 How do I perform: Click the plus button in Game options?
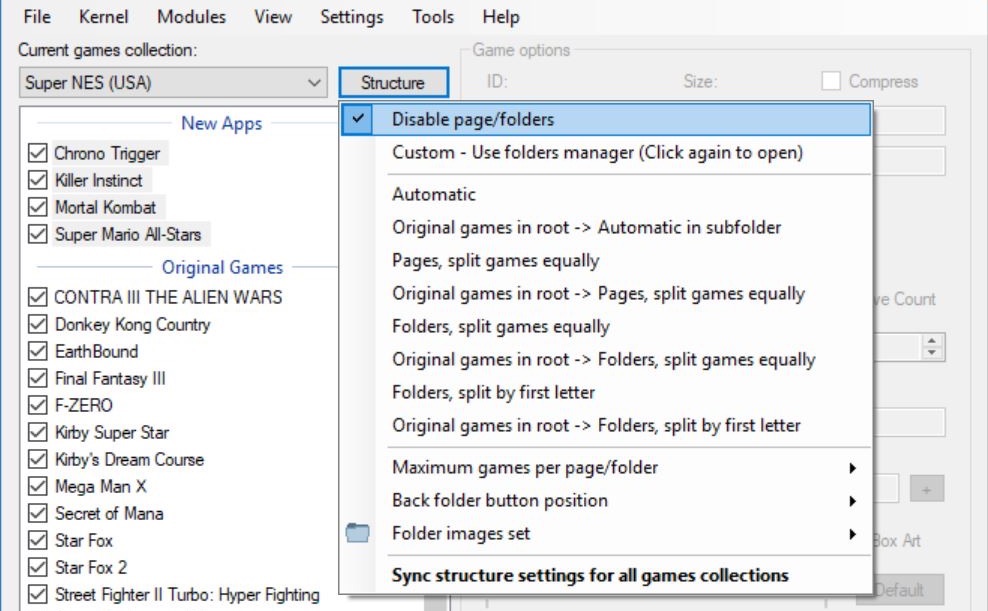pyautogui.click(x=926, y=489)
